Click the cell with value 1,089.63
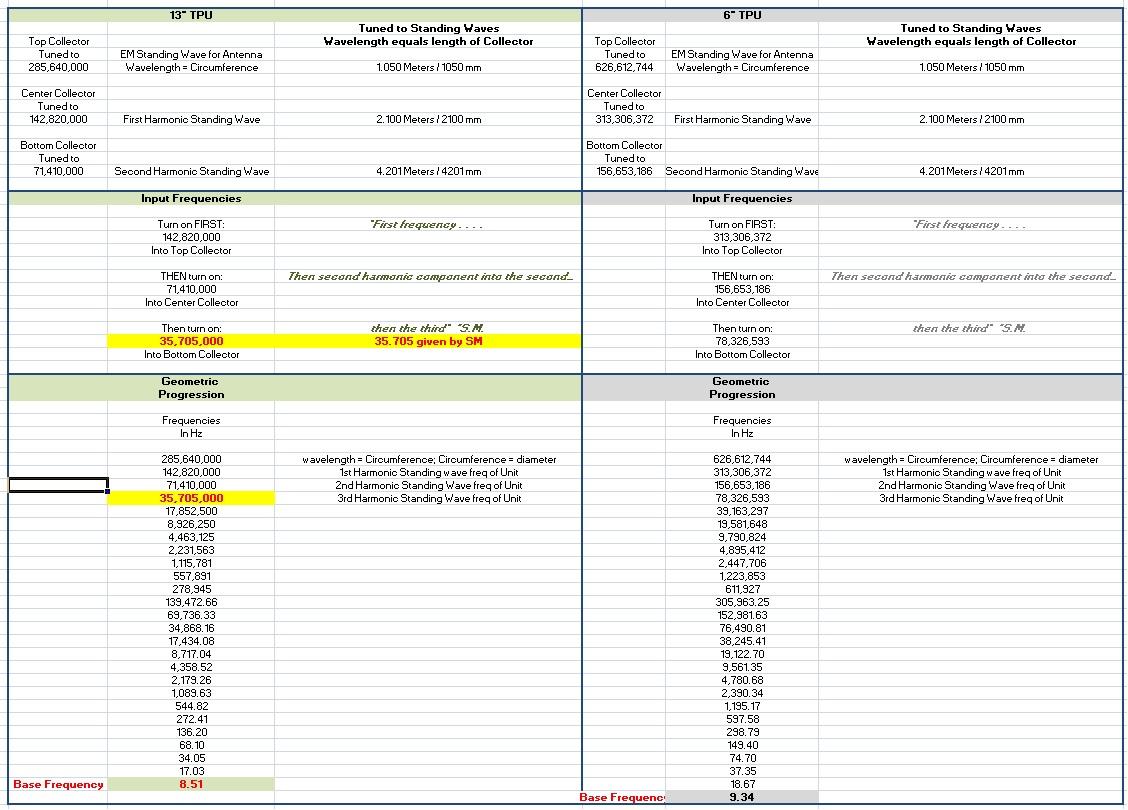This screenshot has height=810, width=1128. click(x=191, y=693)
